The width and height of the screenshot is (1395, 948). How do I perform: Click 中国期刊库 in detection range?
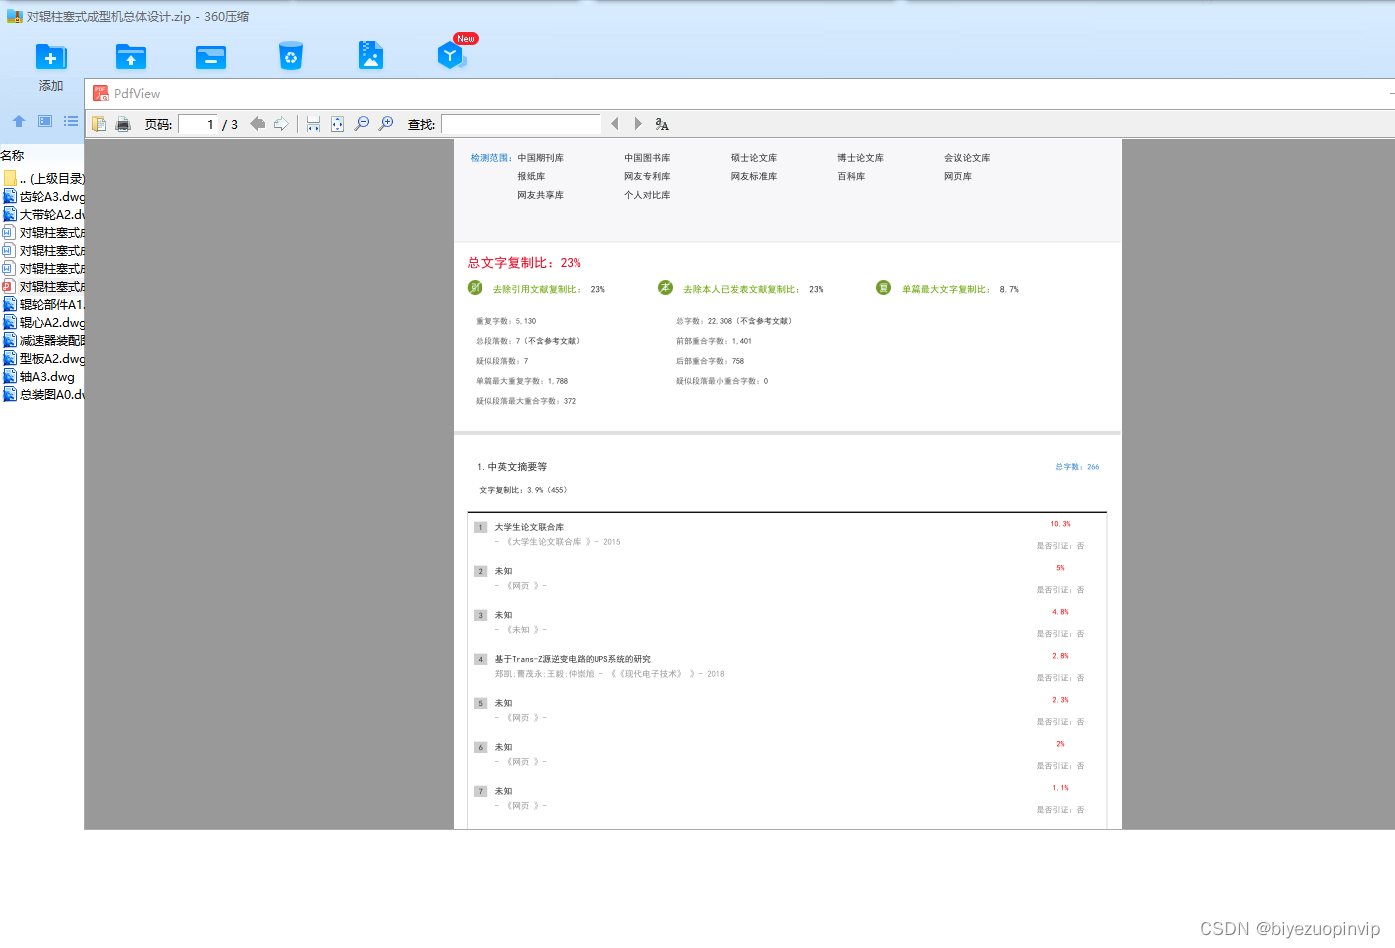coord(540,158)
